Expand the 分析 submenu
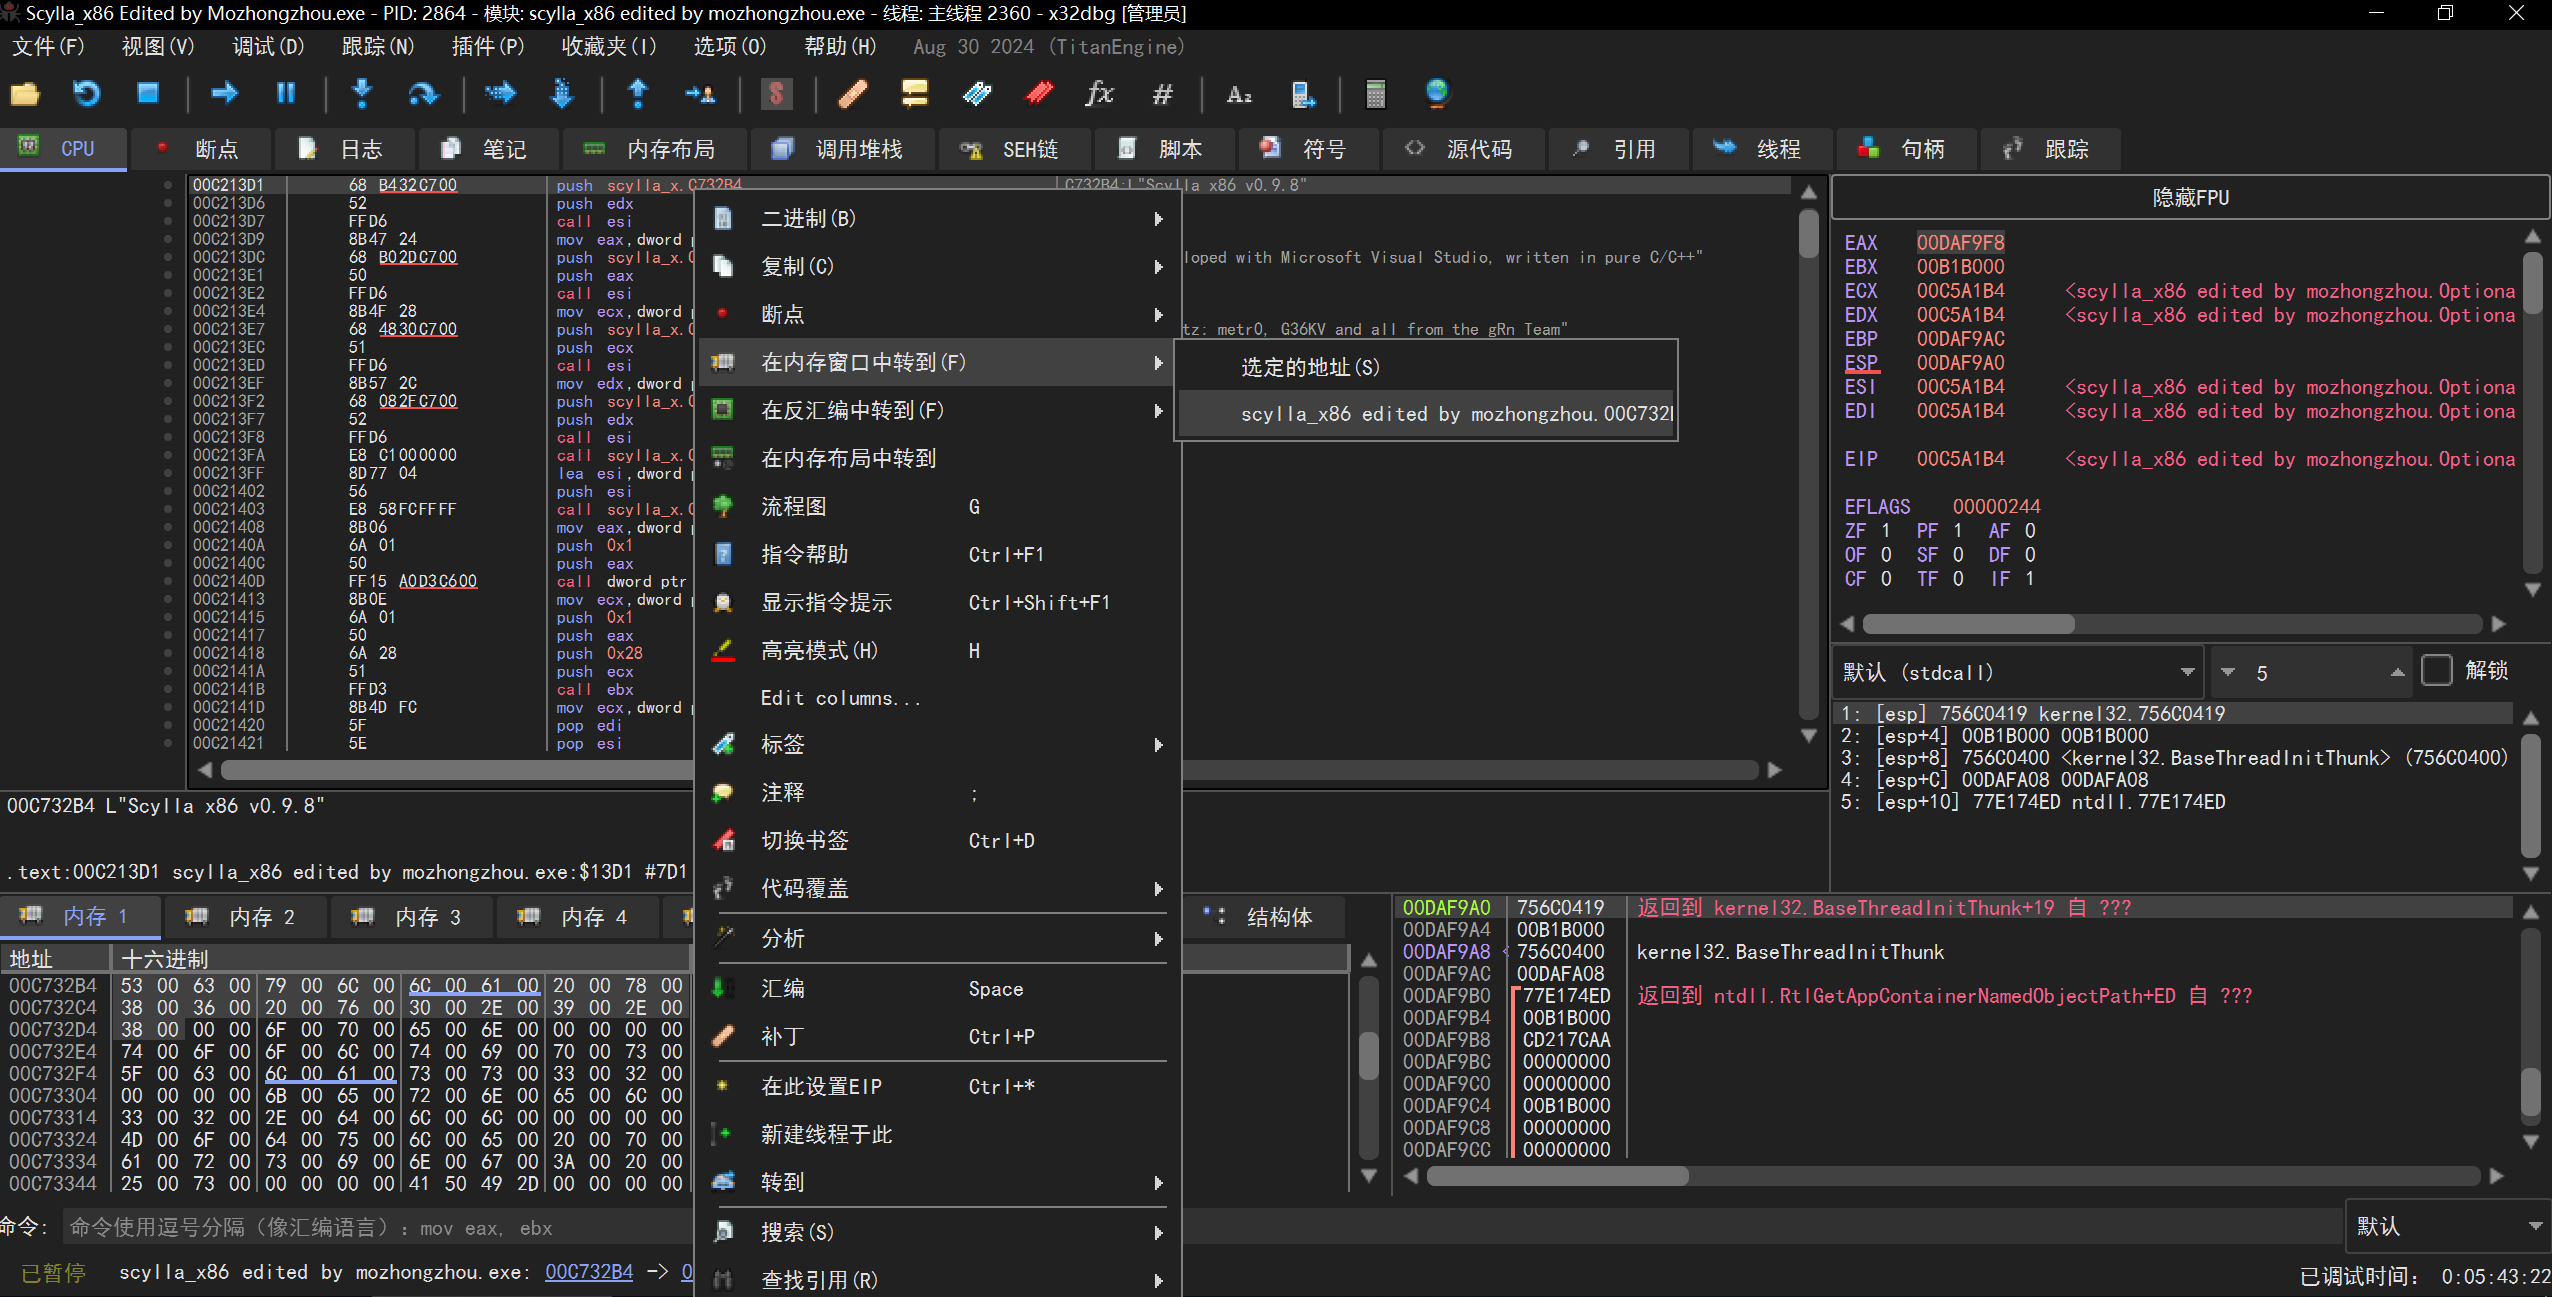 (x=938, y=939)
